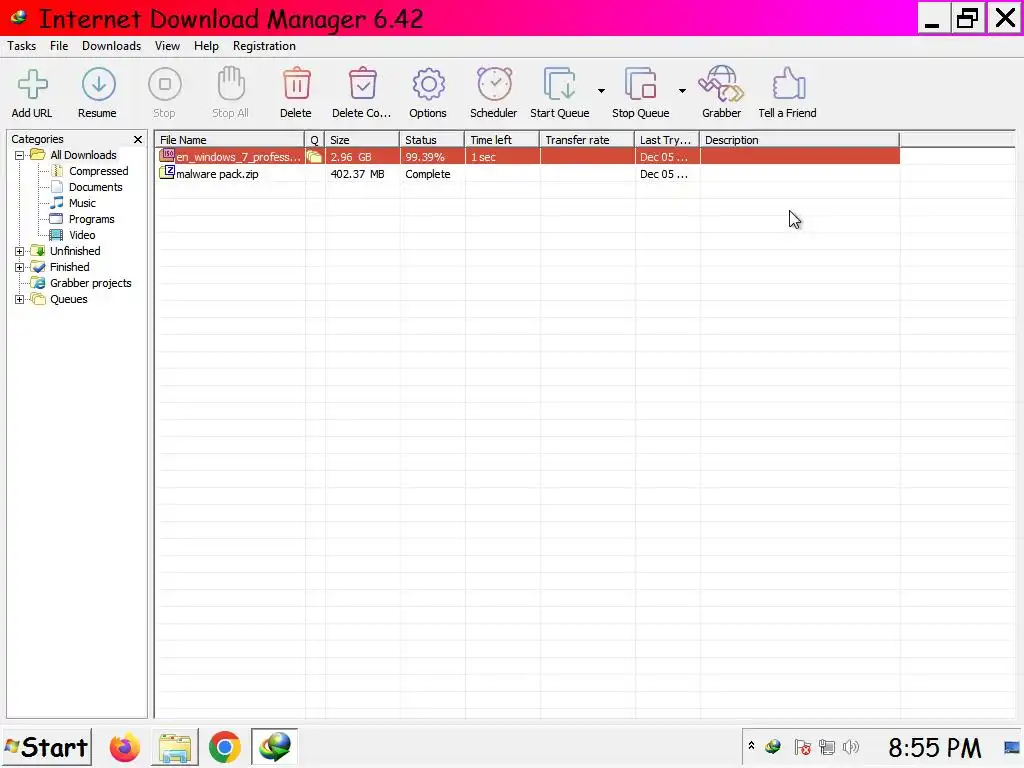Expand the Unfinished category node

pyautogui.click(x=20, y=251)
